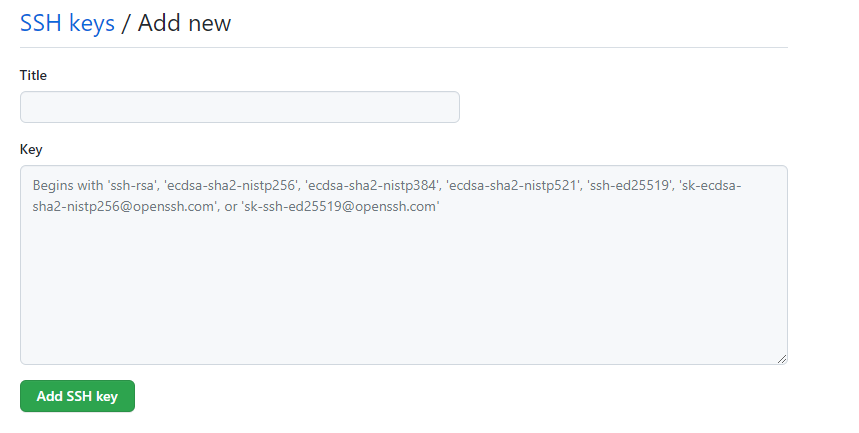This screenshot has width=859, height=433.
Task: Select the large box below the Key label
Action: click(x=403, y=290)
